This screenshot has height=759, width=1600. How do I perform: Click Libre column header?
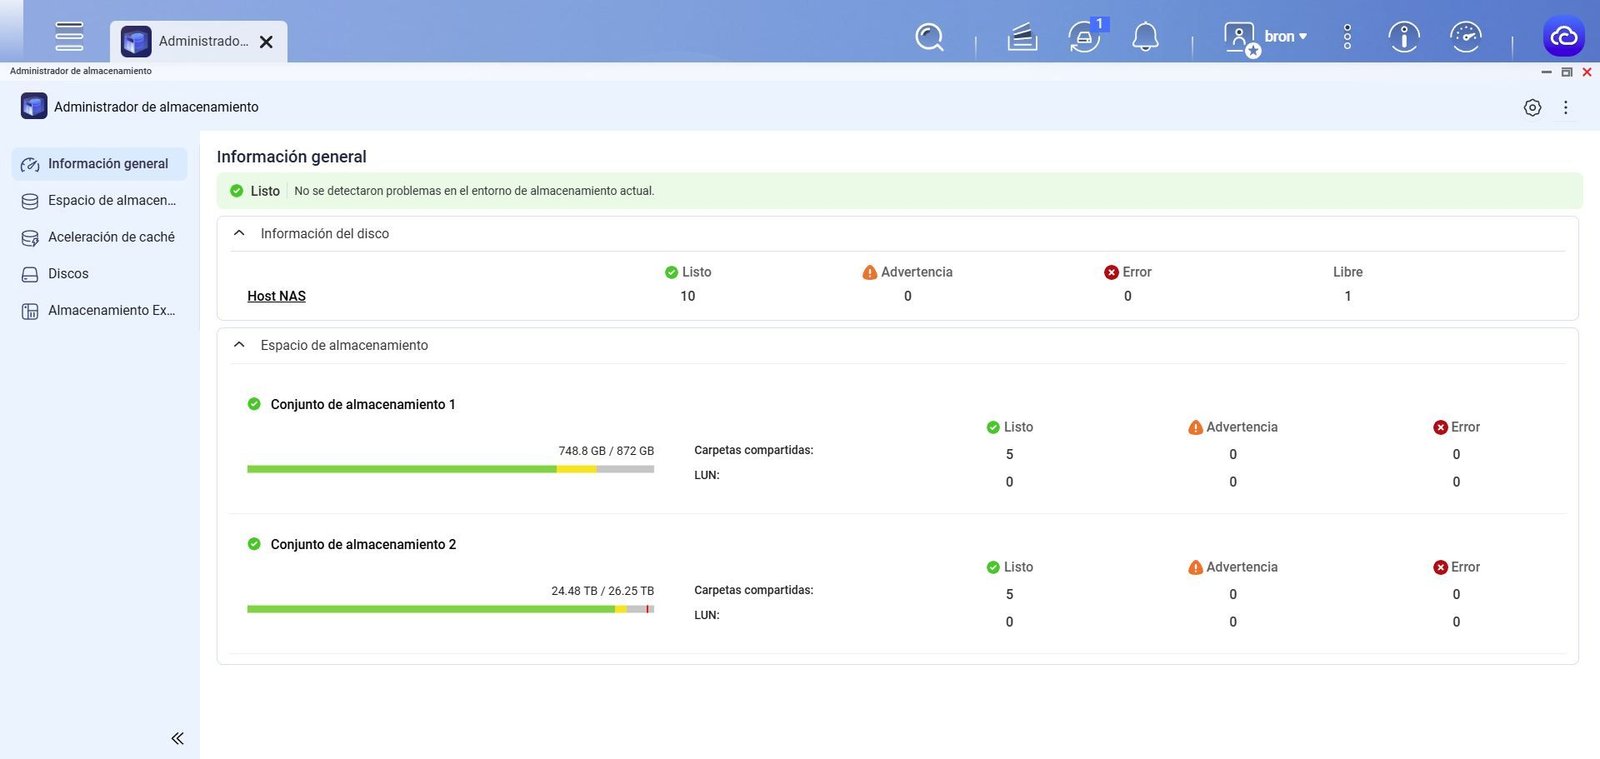tap(1347, 272)
